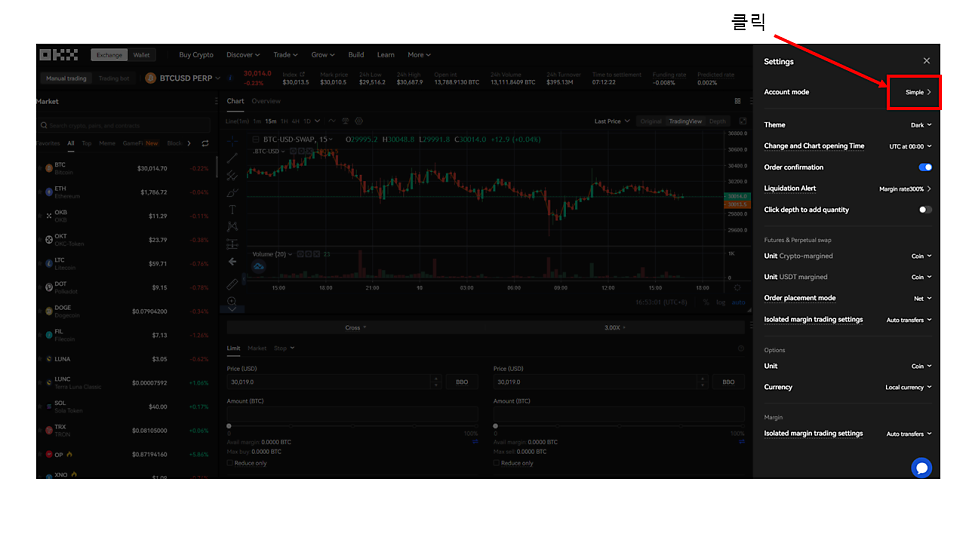Viewport: 966px width, 543px height.
Task: Select BTC Bitcoin in market list
Action: (x=126, y=168)
